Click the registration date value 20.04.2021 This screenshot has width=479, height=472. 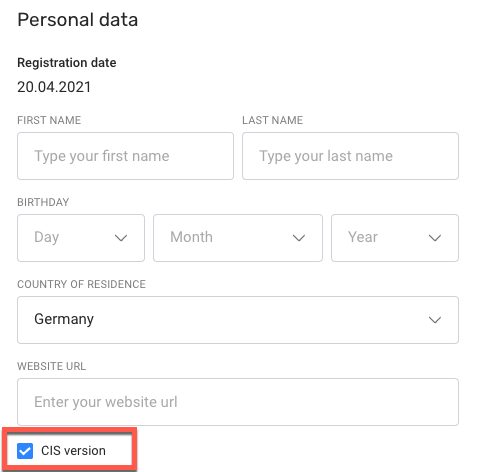point(54,87)
